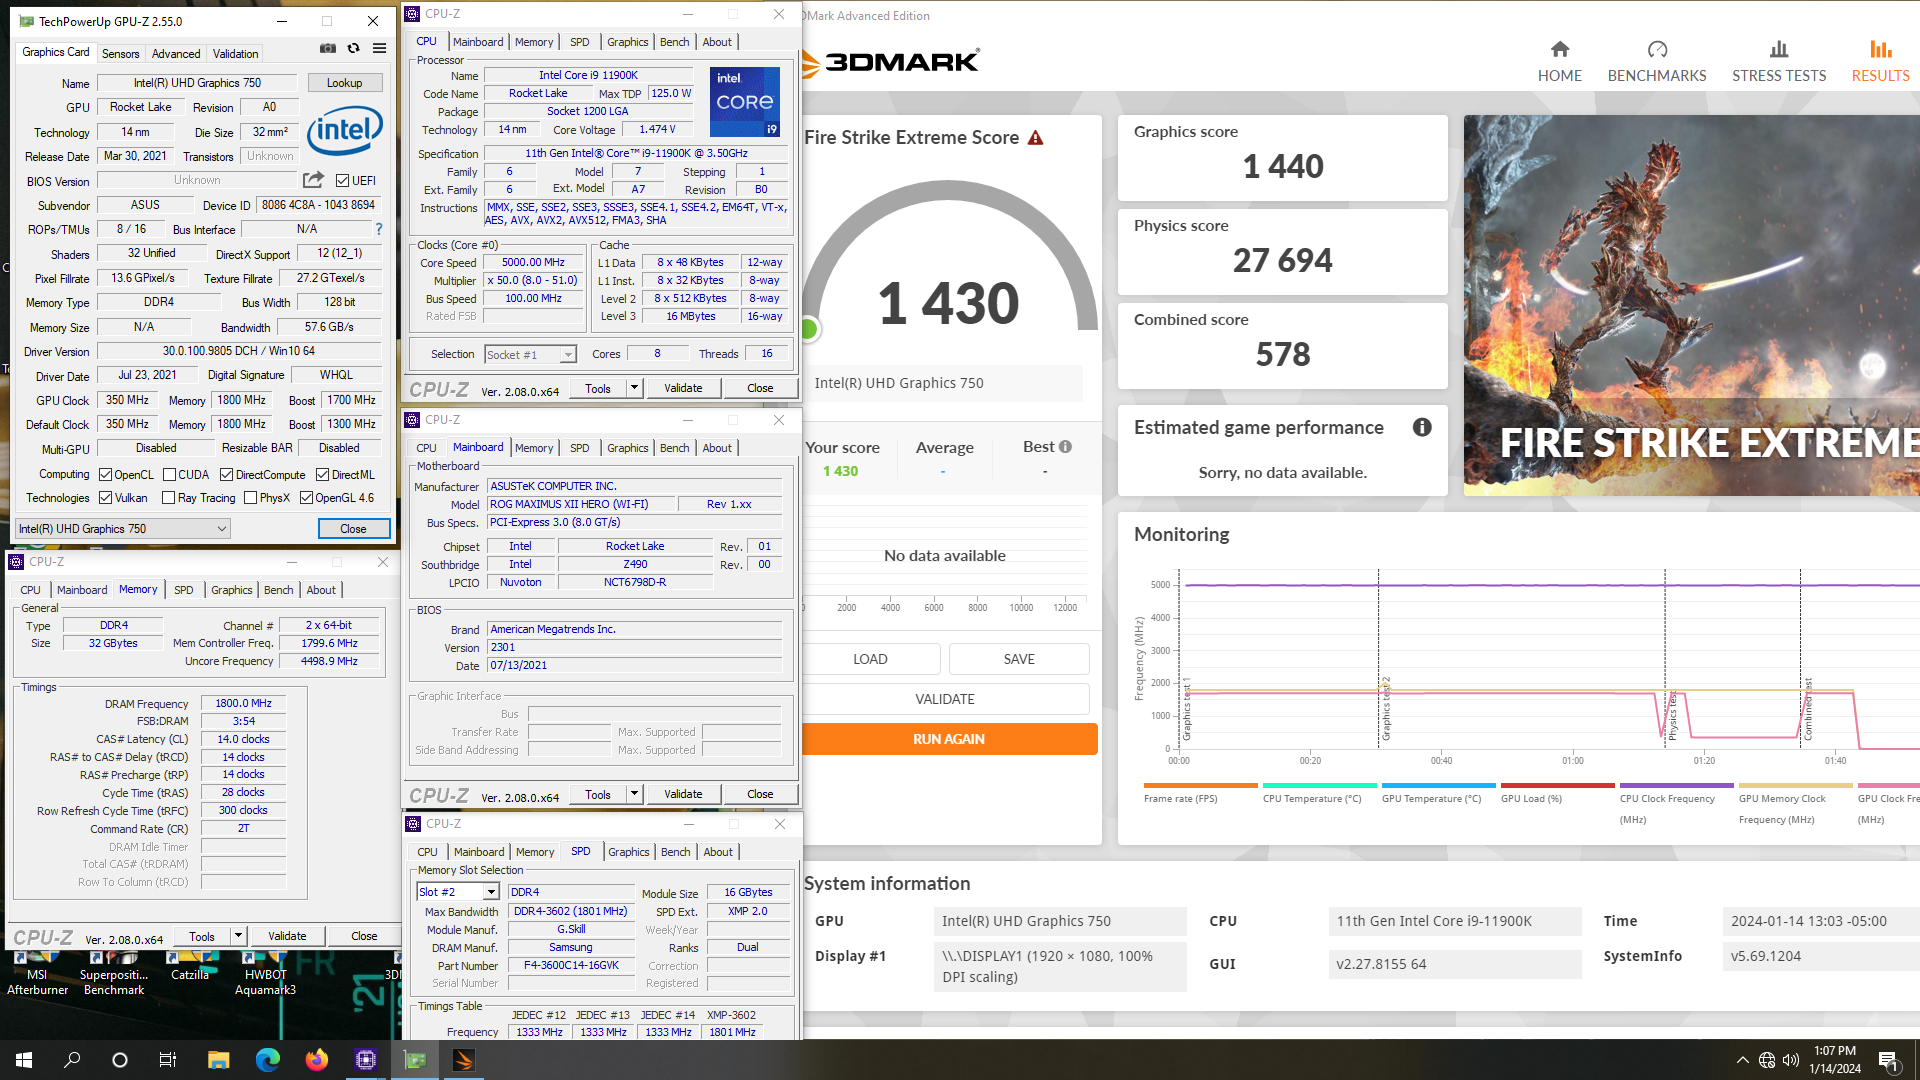Toggle the Vulkan checkbox
Screen dimensions: 1920x1080
click(105, 497)
